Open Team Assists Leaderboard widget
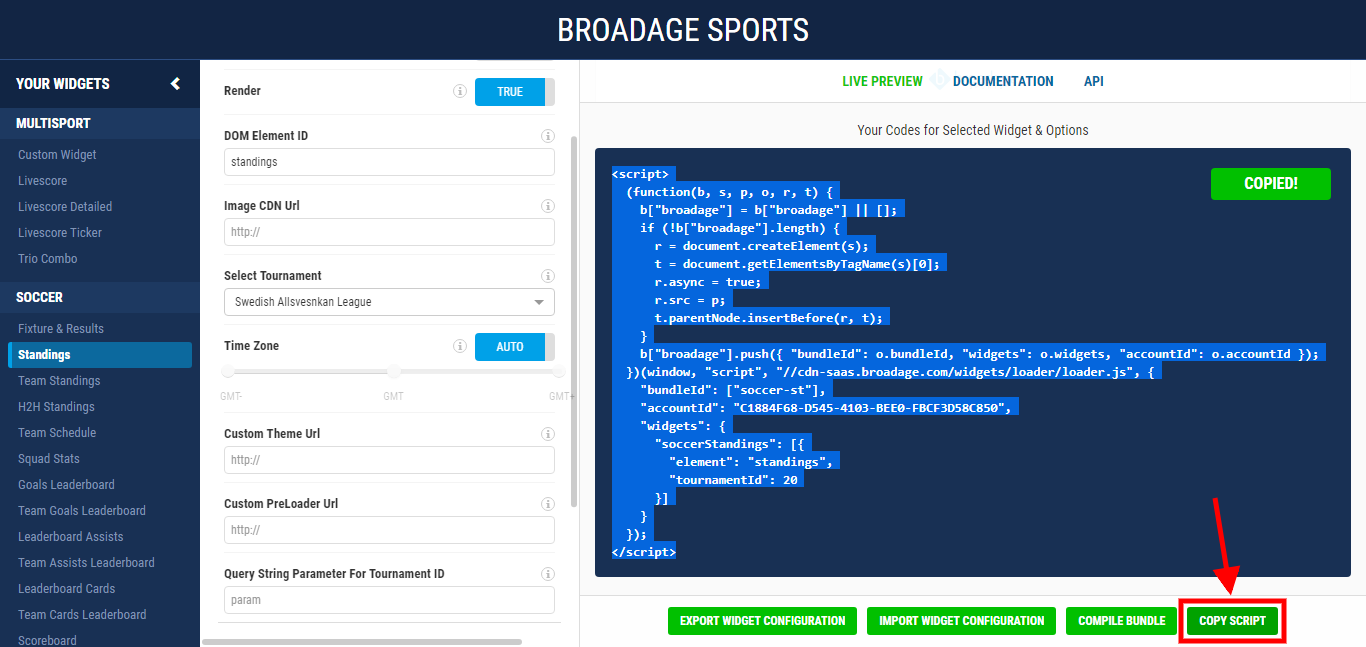 tap(86, 563)
